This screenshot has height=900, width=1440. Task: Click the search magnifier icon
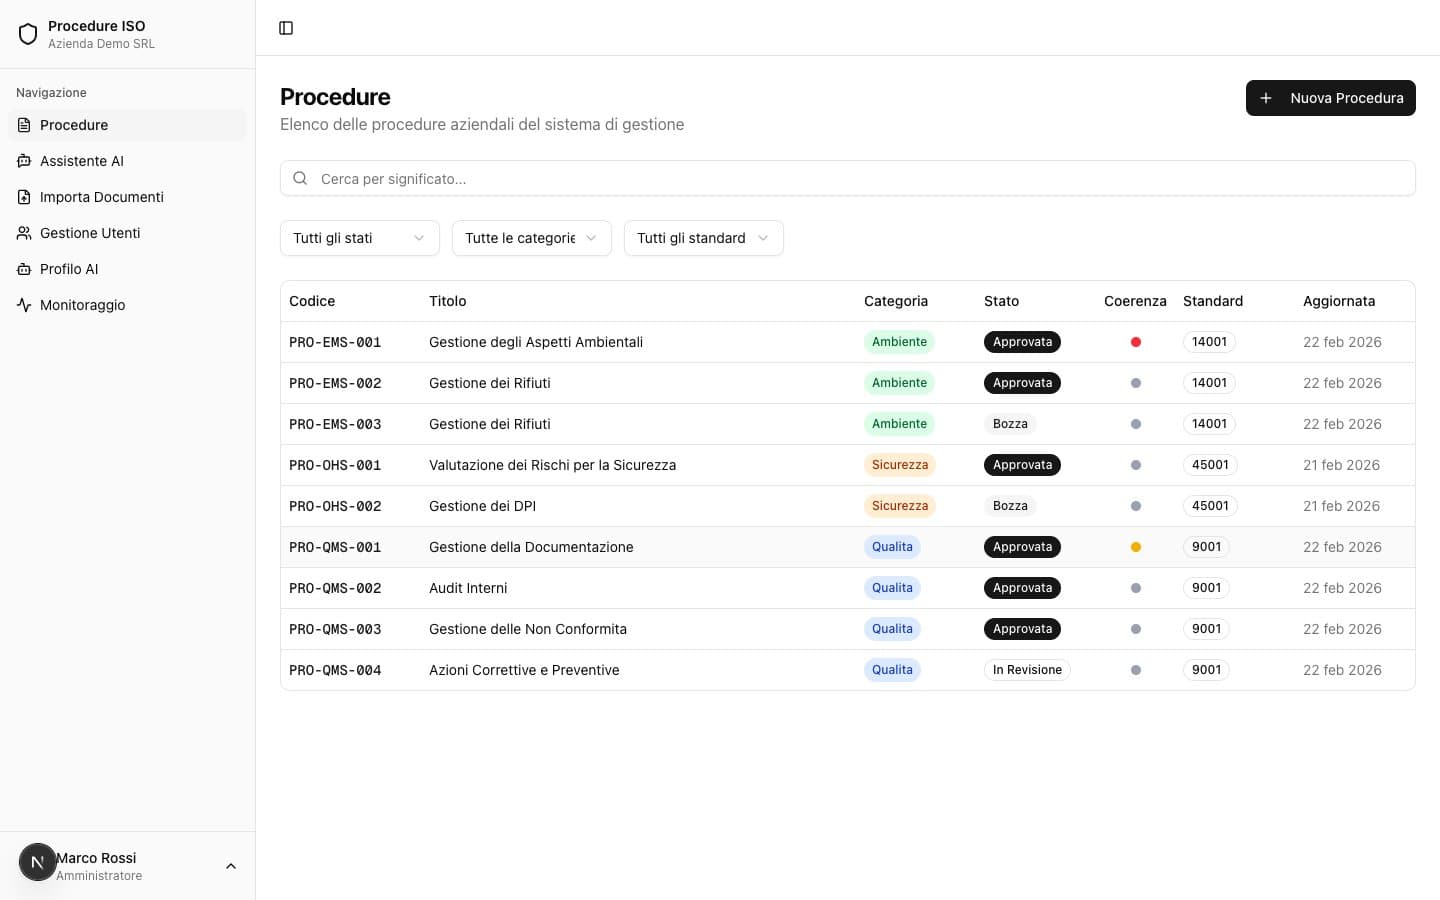click(300, 178)
